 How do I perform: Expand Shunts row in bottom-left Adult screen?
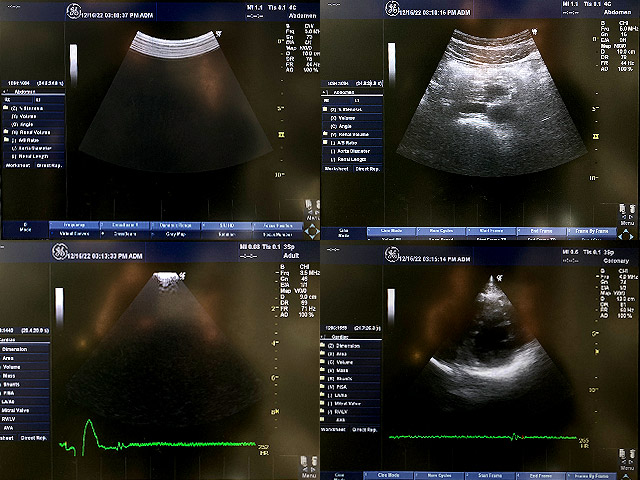click(x=25, y=384)
